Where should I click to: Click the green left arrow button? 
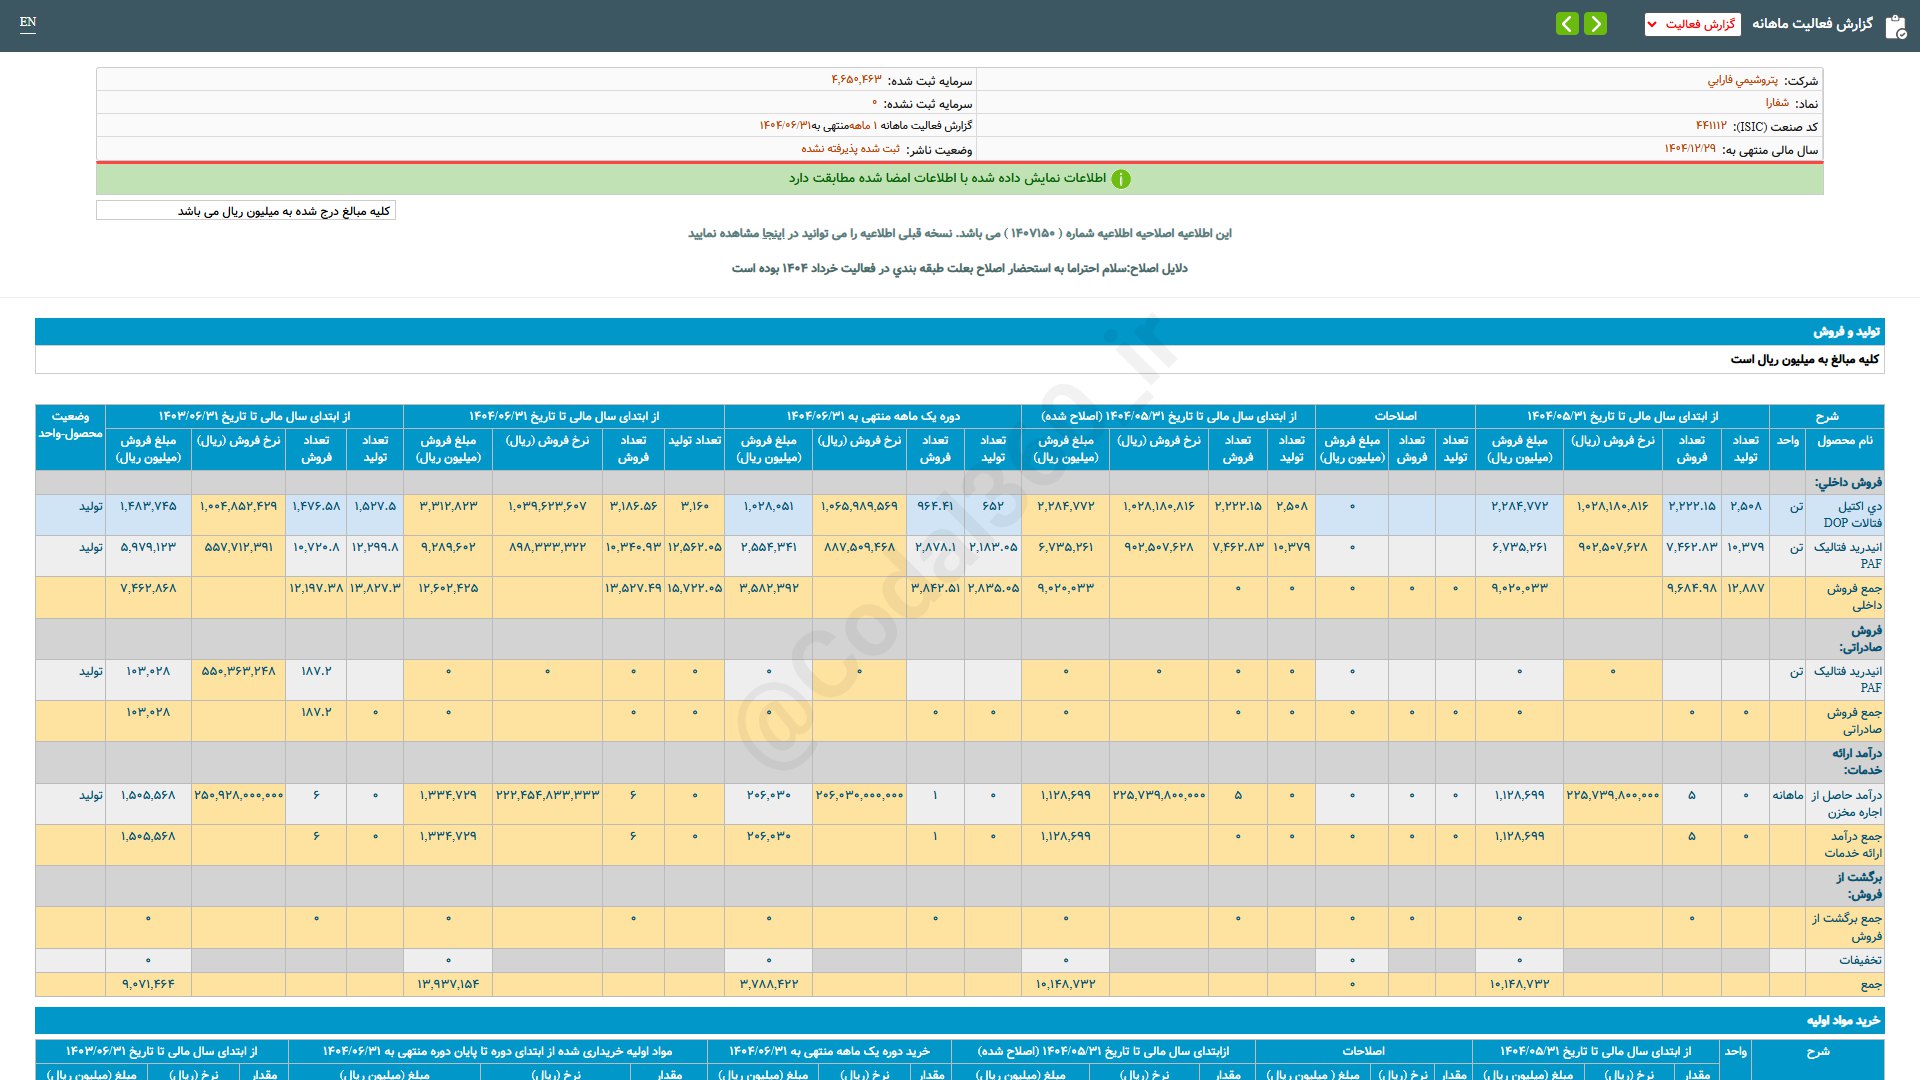click(x=1567, y=23)
